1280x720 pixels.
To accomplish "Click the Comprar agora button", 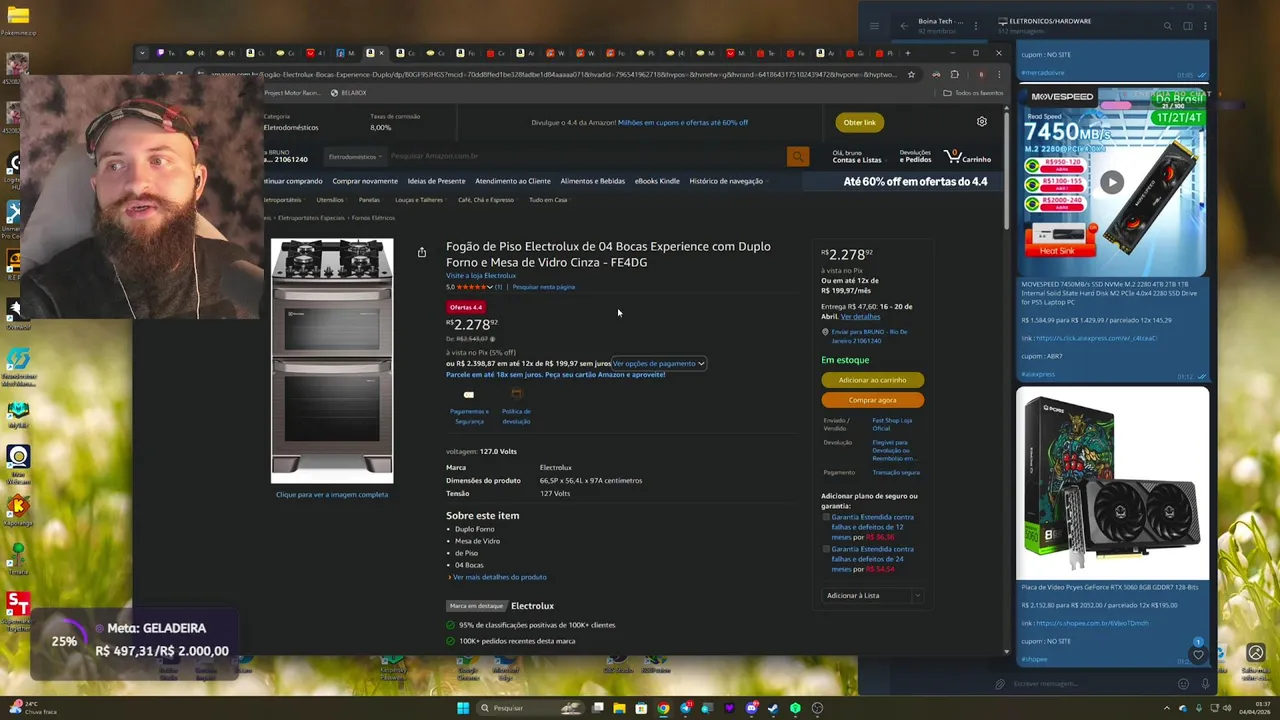I will (873, 400).
